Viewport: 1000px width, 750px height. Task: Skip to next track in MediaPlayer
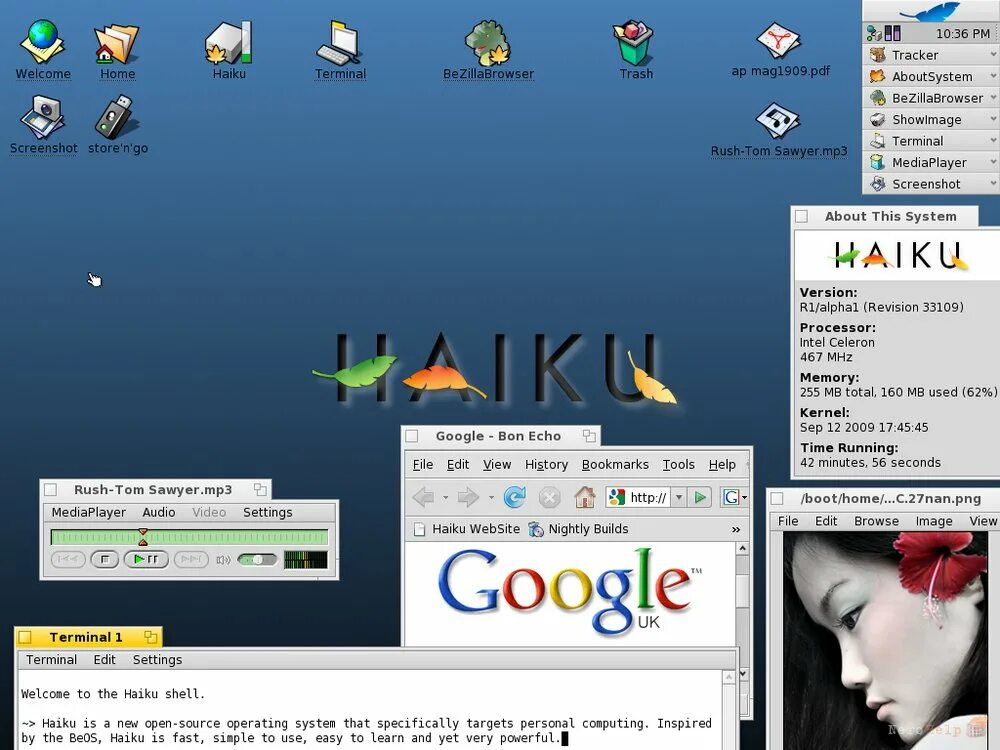point(191,559)
